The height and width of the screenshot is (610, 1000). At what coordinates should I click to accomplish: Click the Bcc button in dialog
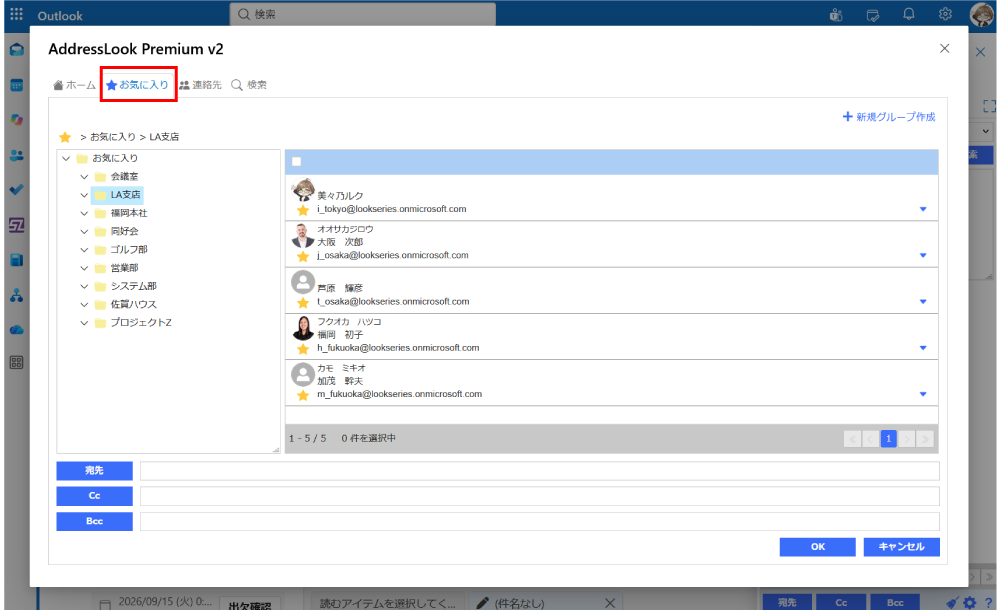point(94,521)
